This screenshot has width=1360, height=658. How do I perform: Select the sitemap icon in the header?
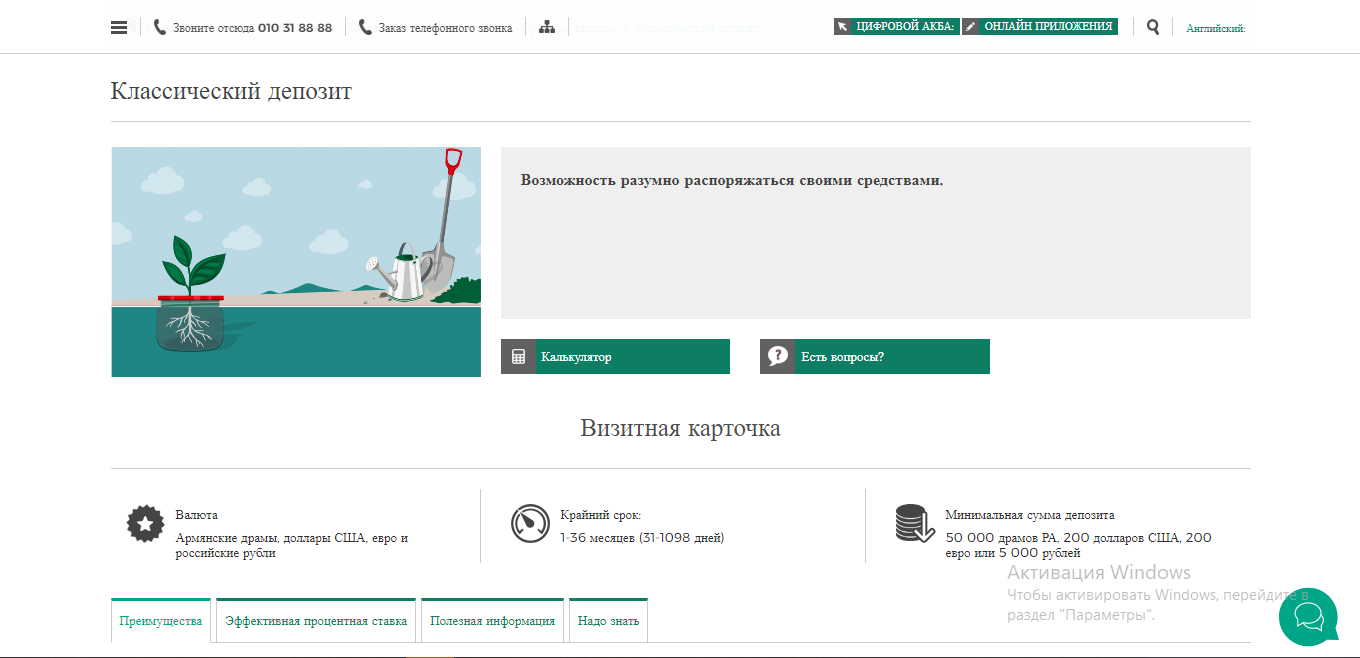(x=547, y=26)
